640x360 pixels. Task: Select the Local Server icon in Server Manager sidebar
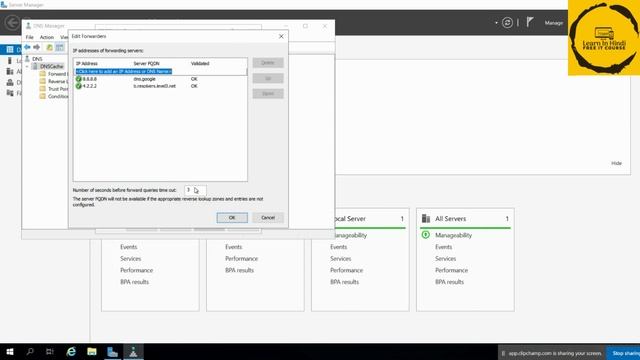click(10, 60)
